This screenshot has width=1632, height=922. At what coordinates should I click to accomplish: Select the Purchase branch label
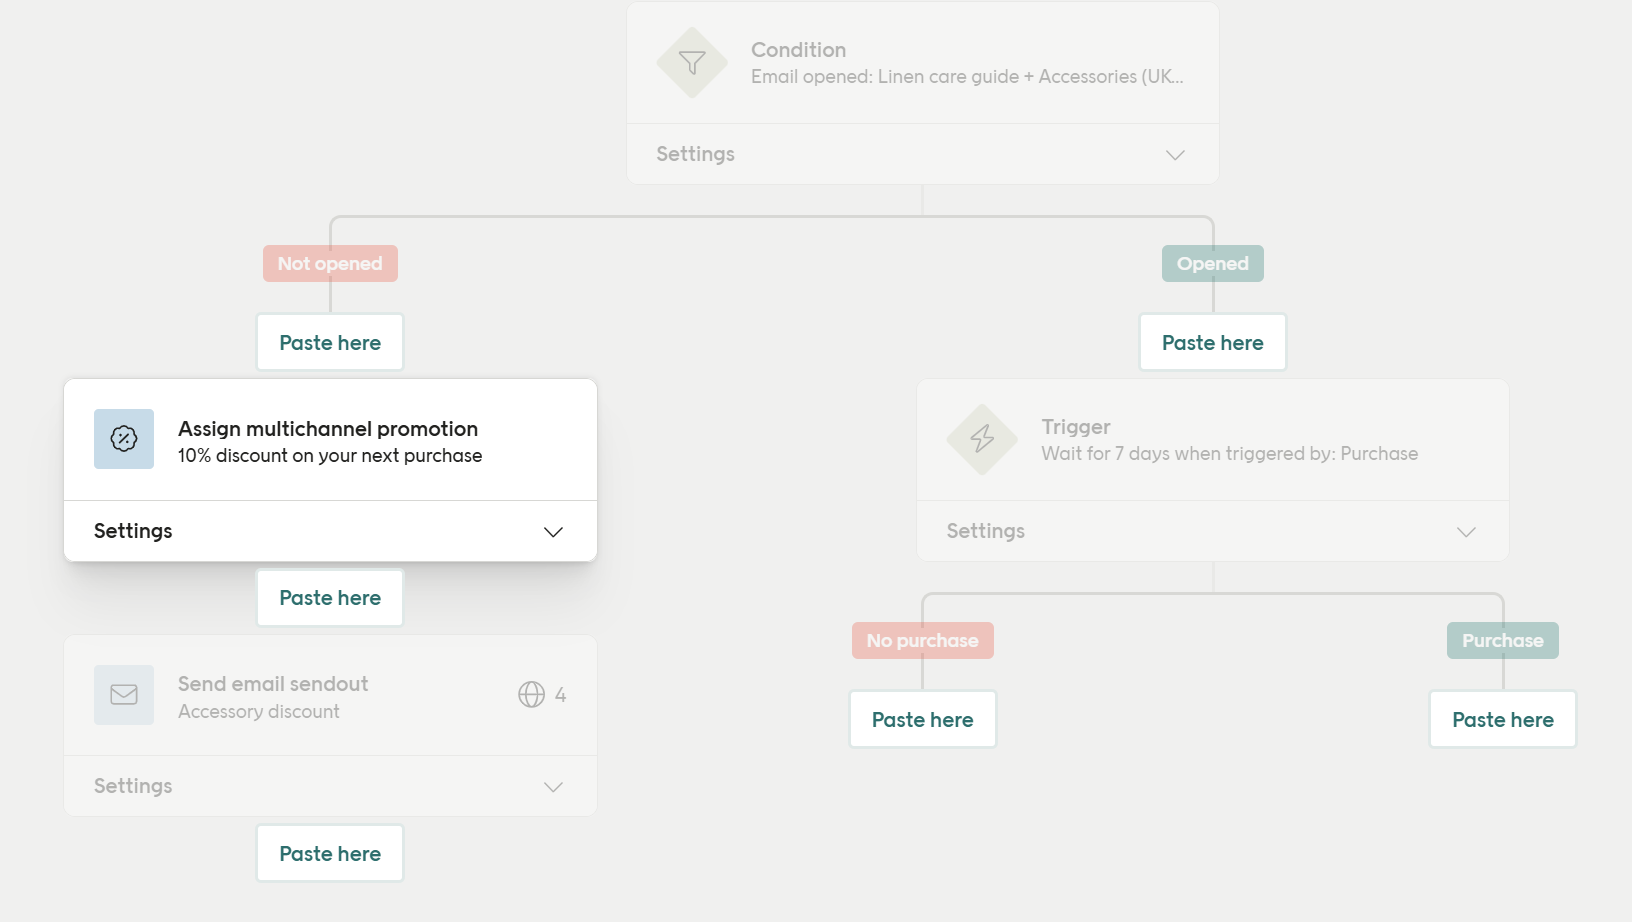(x=1502, y=641)
